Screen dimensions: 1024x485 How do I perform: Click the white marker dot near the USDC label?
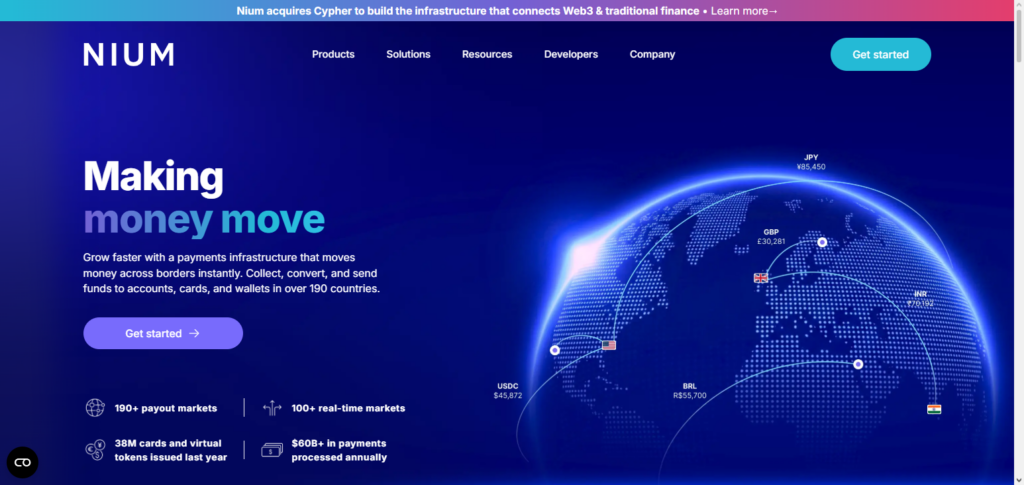pos(554,351)
